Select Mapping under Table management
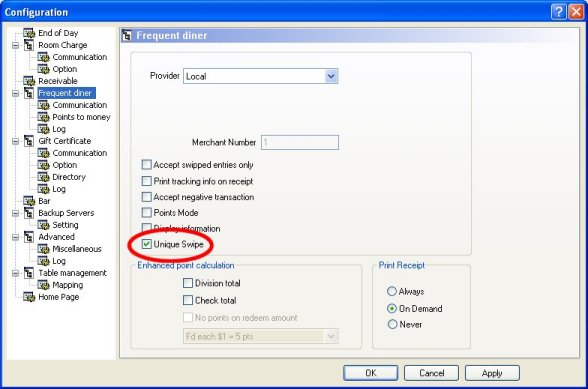 pyautogui.click(x=68, y=285)
